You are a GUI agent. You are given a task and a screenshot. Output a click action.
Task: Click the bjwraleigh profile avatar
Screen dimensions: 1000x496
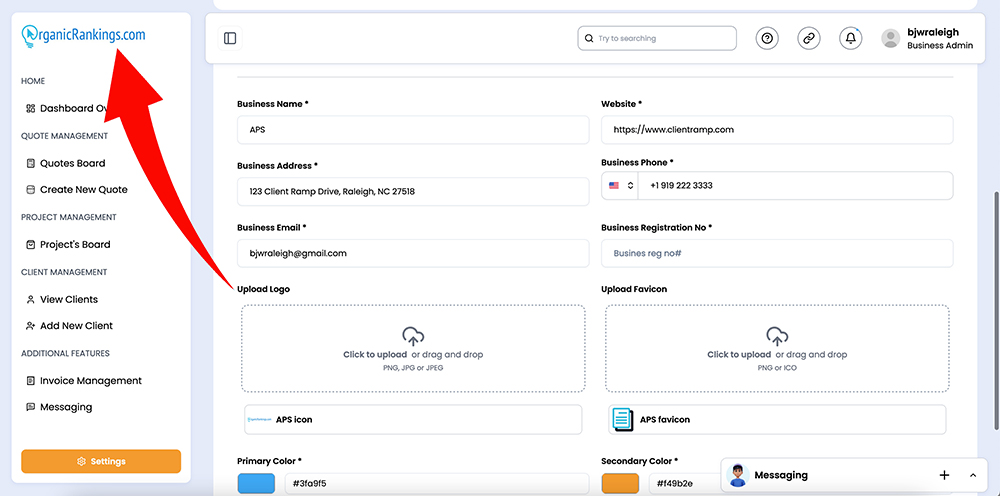(x=890, y=38)
